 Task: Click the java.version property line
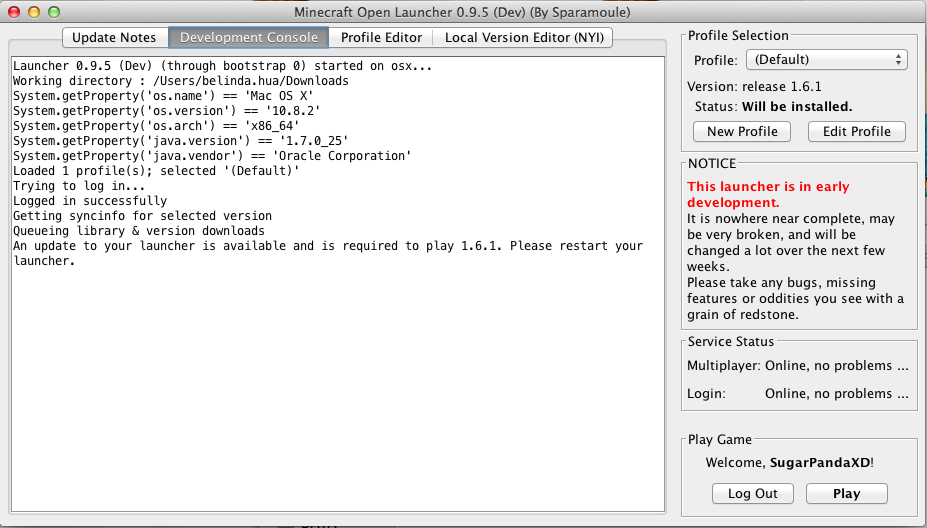(181, 141)
